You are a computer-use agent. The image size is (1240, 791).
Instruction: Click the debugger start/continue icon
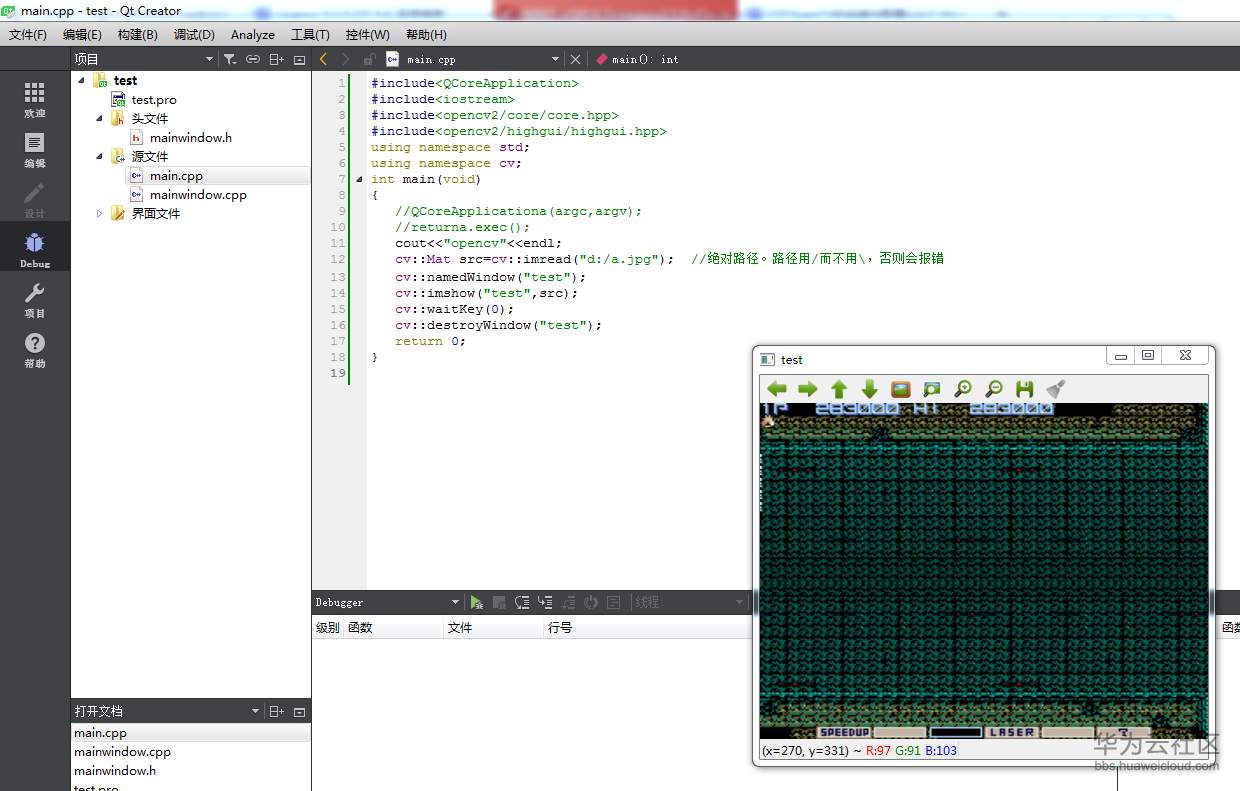[477, 602]
